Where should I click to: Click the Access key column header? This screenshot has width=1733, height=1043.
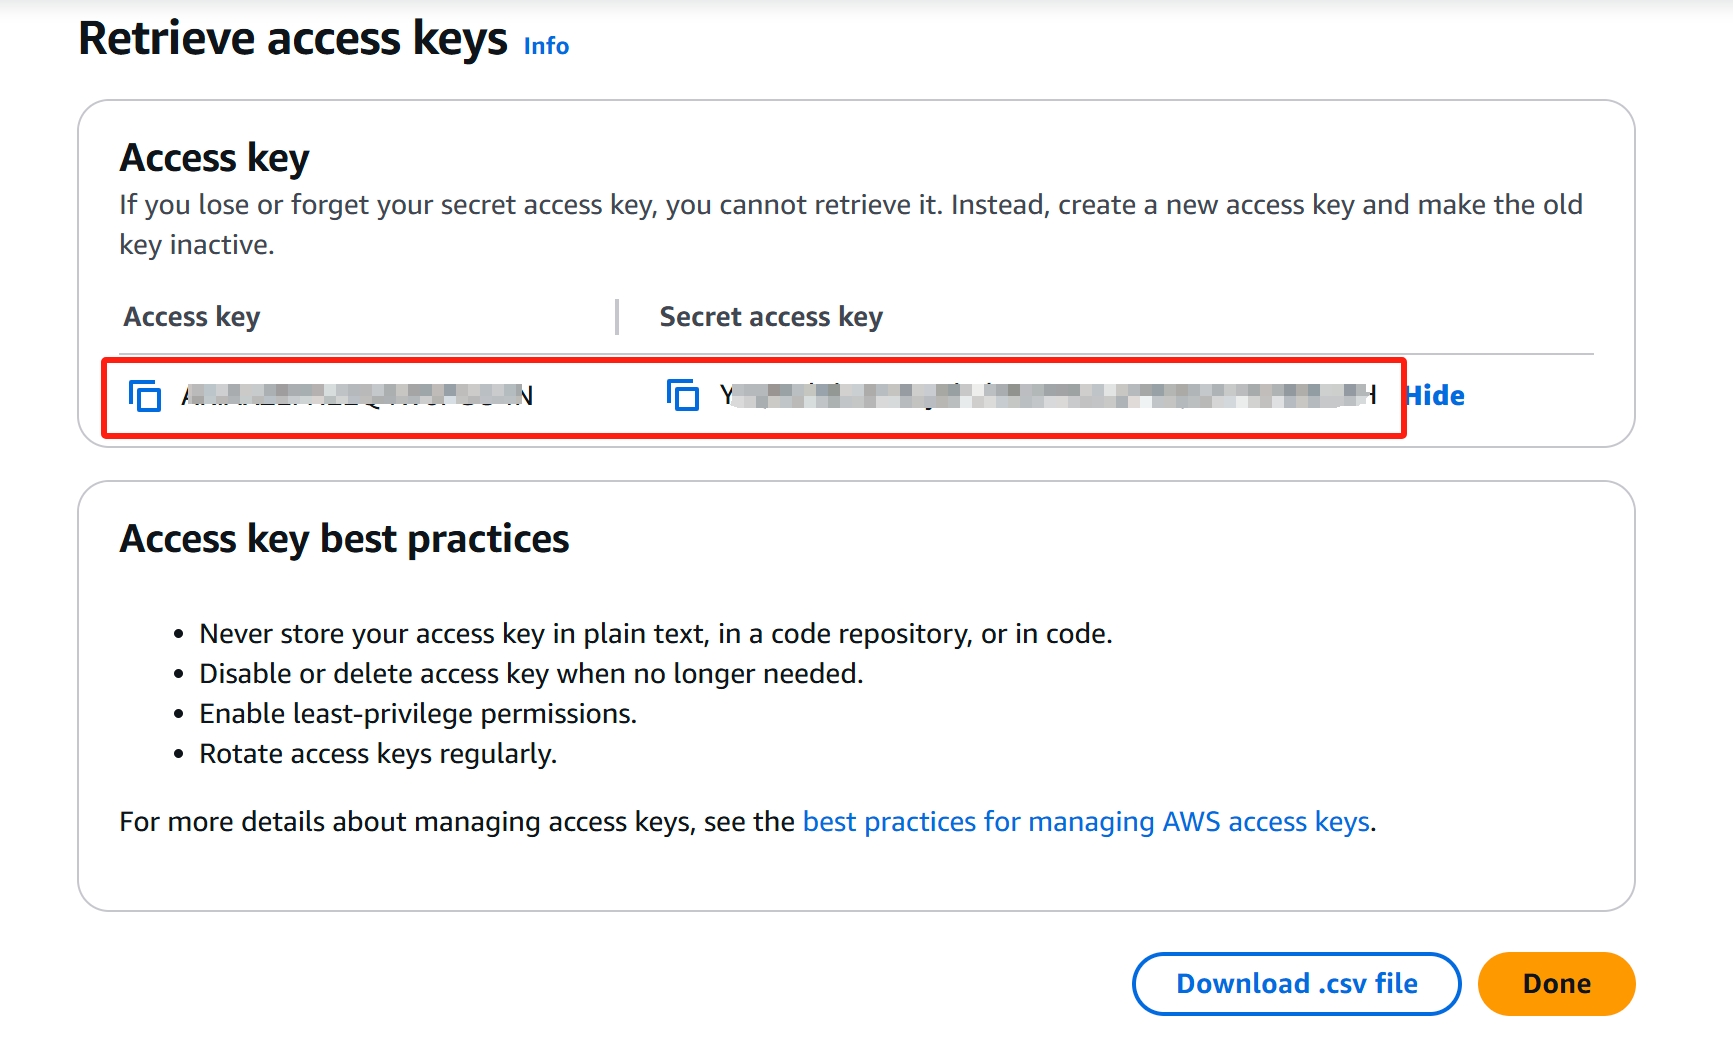(x=192, y=317)
